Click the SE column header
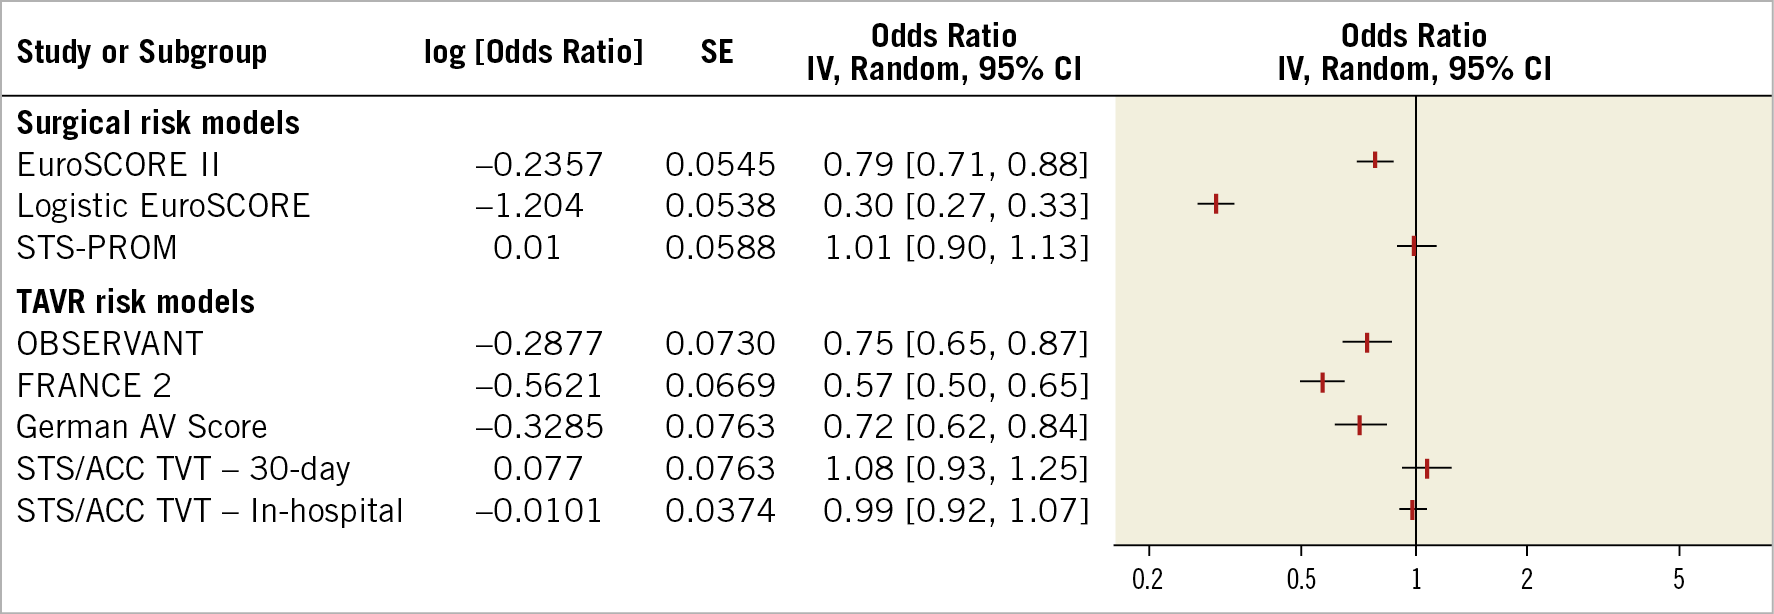The height and width of the screenshot is (614, 1774). coord(717,52)
